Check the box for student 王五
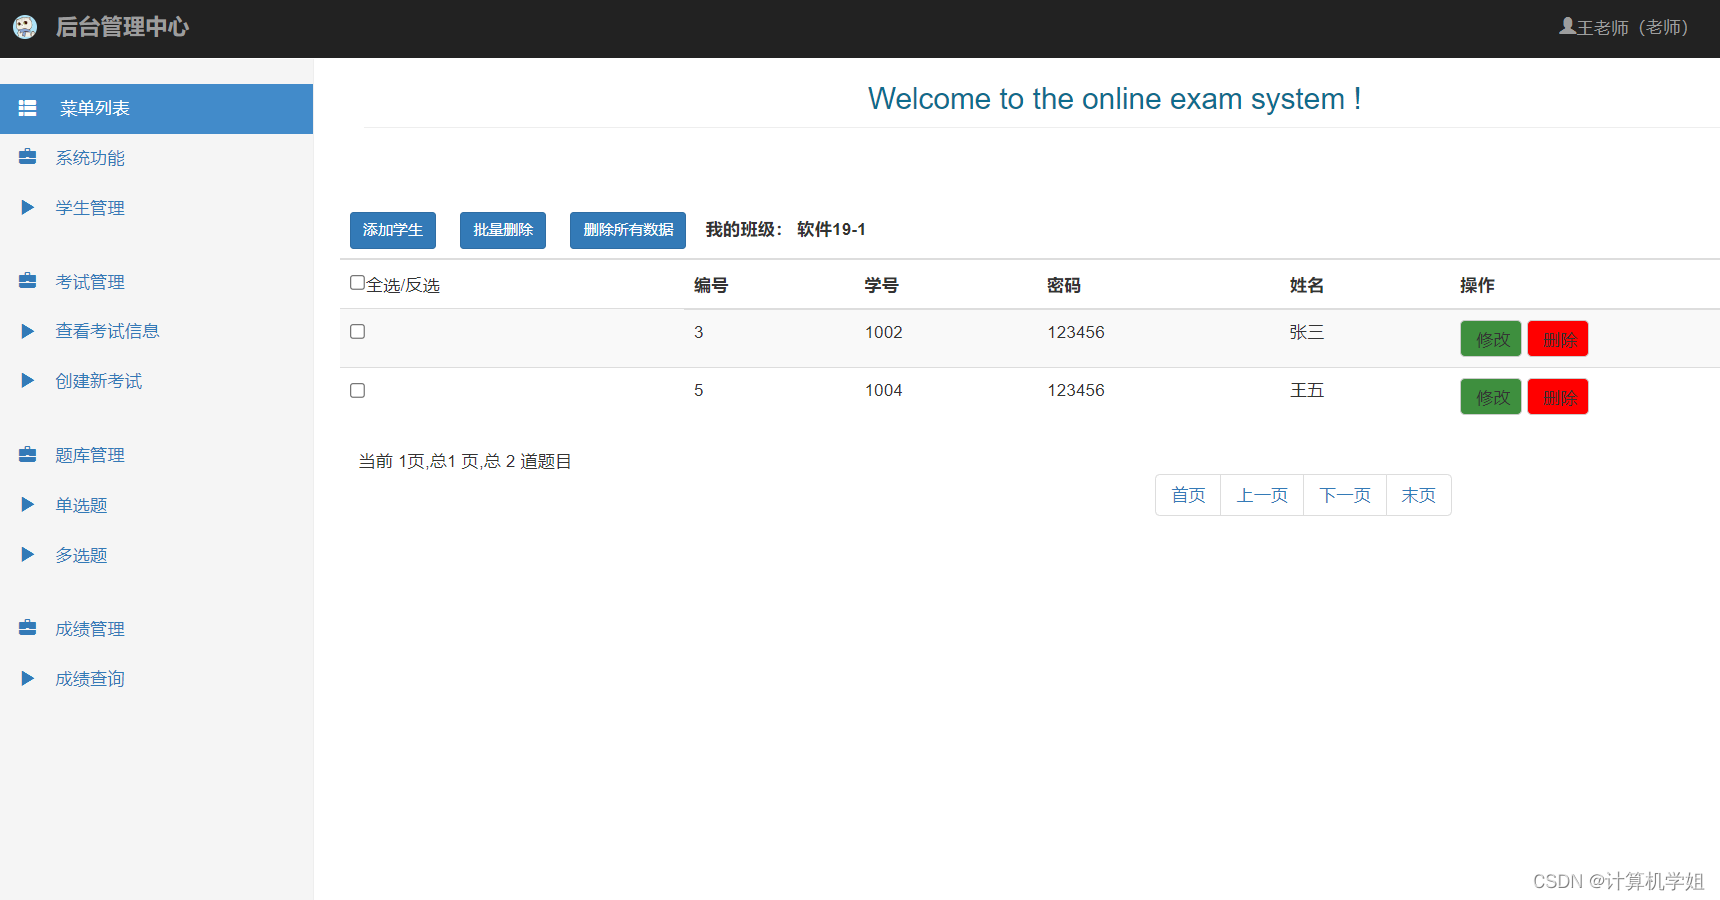 357,390
